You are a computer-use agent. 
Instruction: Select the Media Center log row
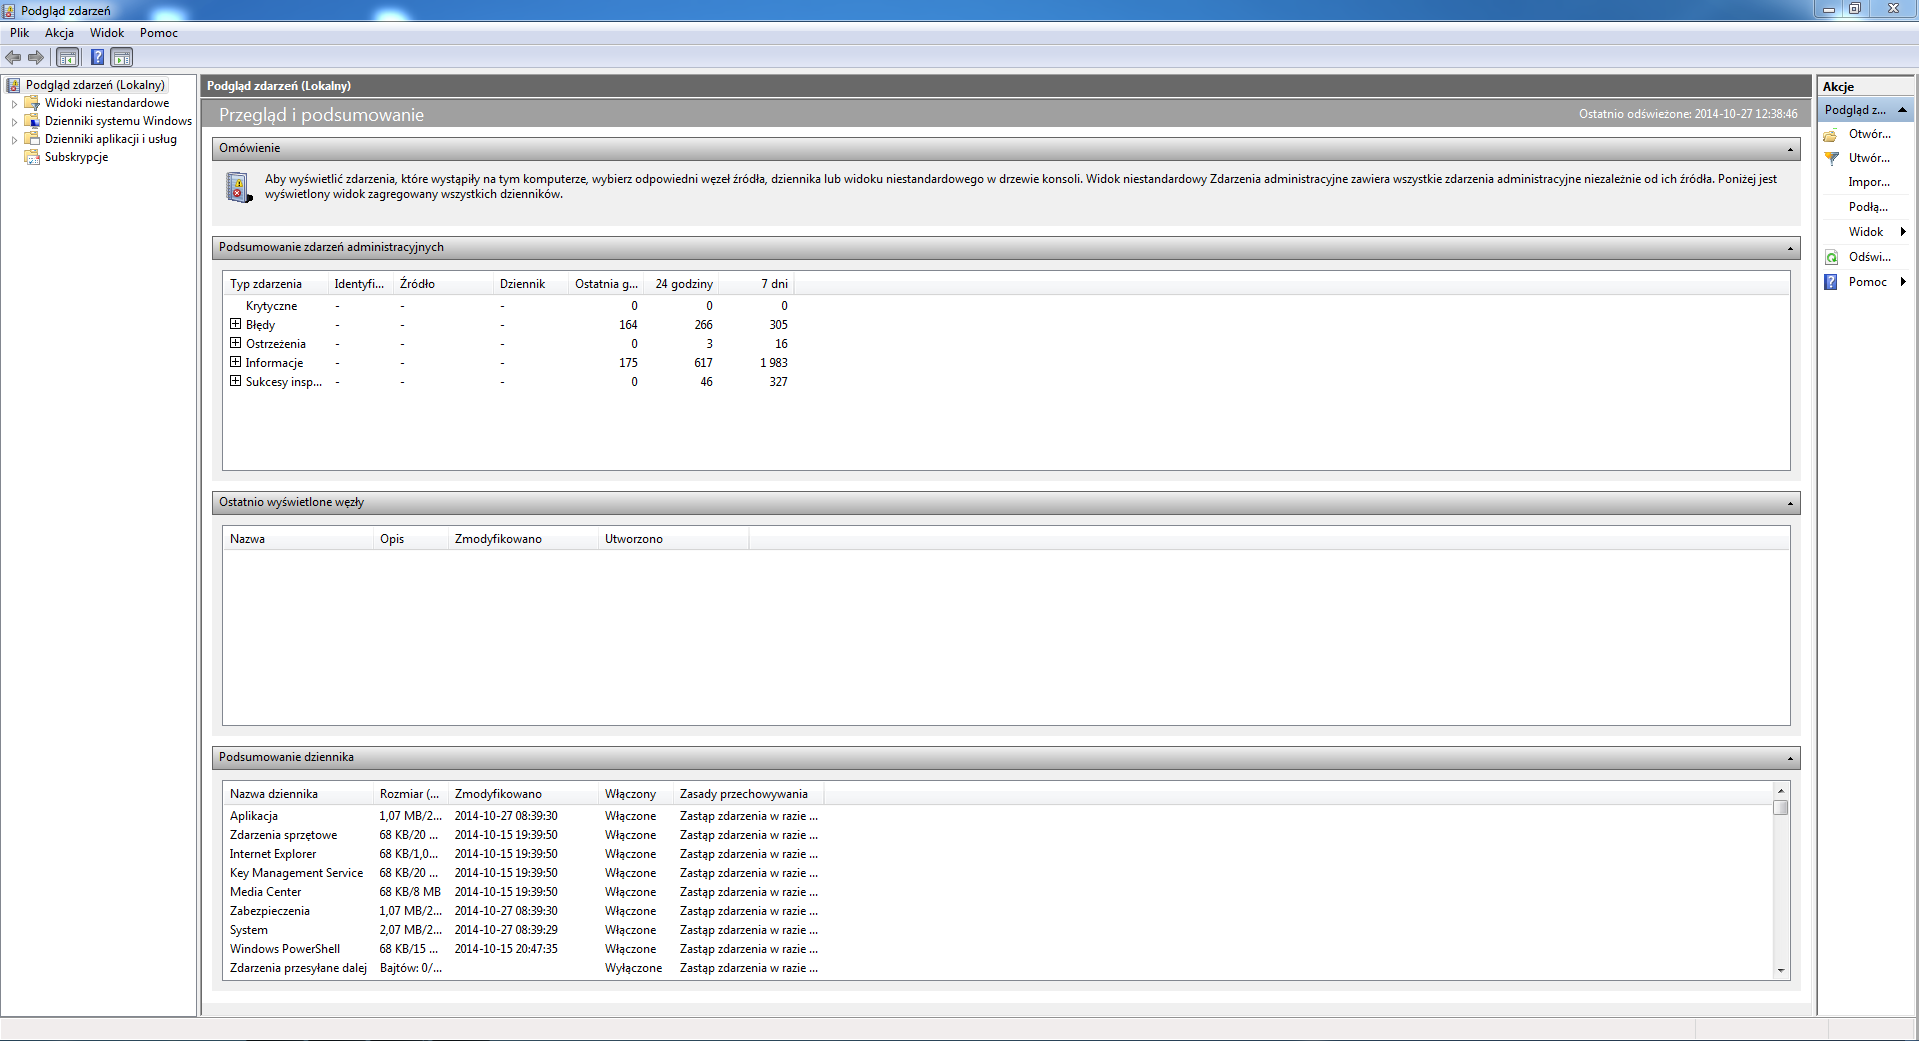pos(524,892)
